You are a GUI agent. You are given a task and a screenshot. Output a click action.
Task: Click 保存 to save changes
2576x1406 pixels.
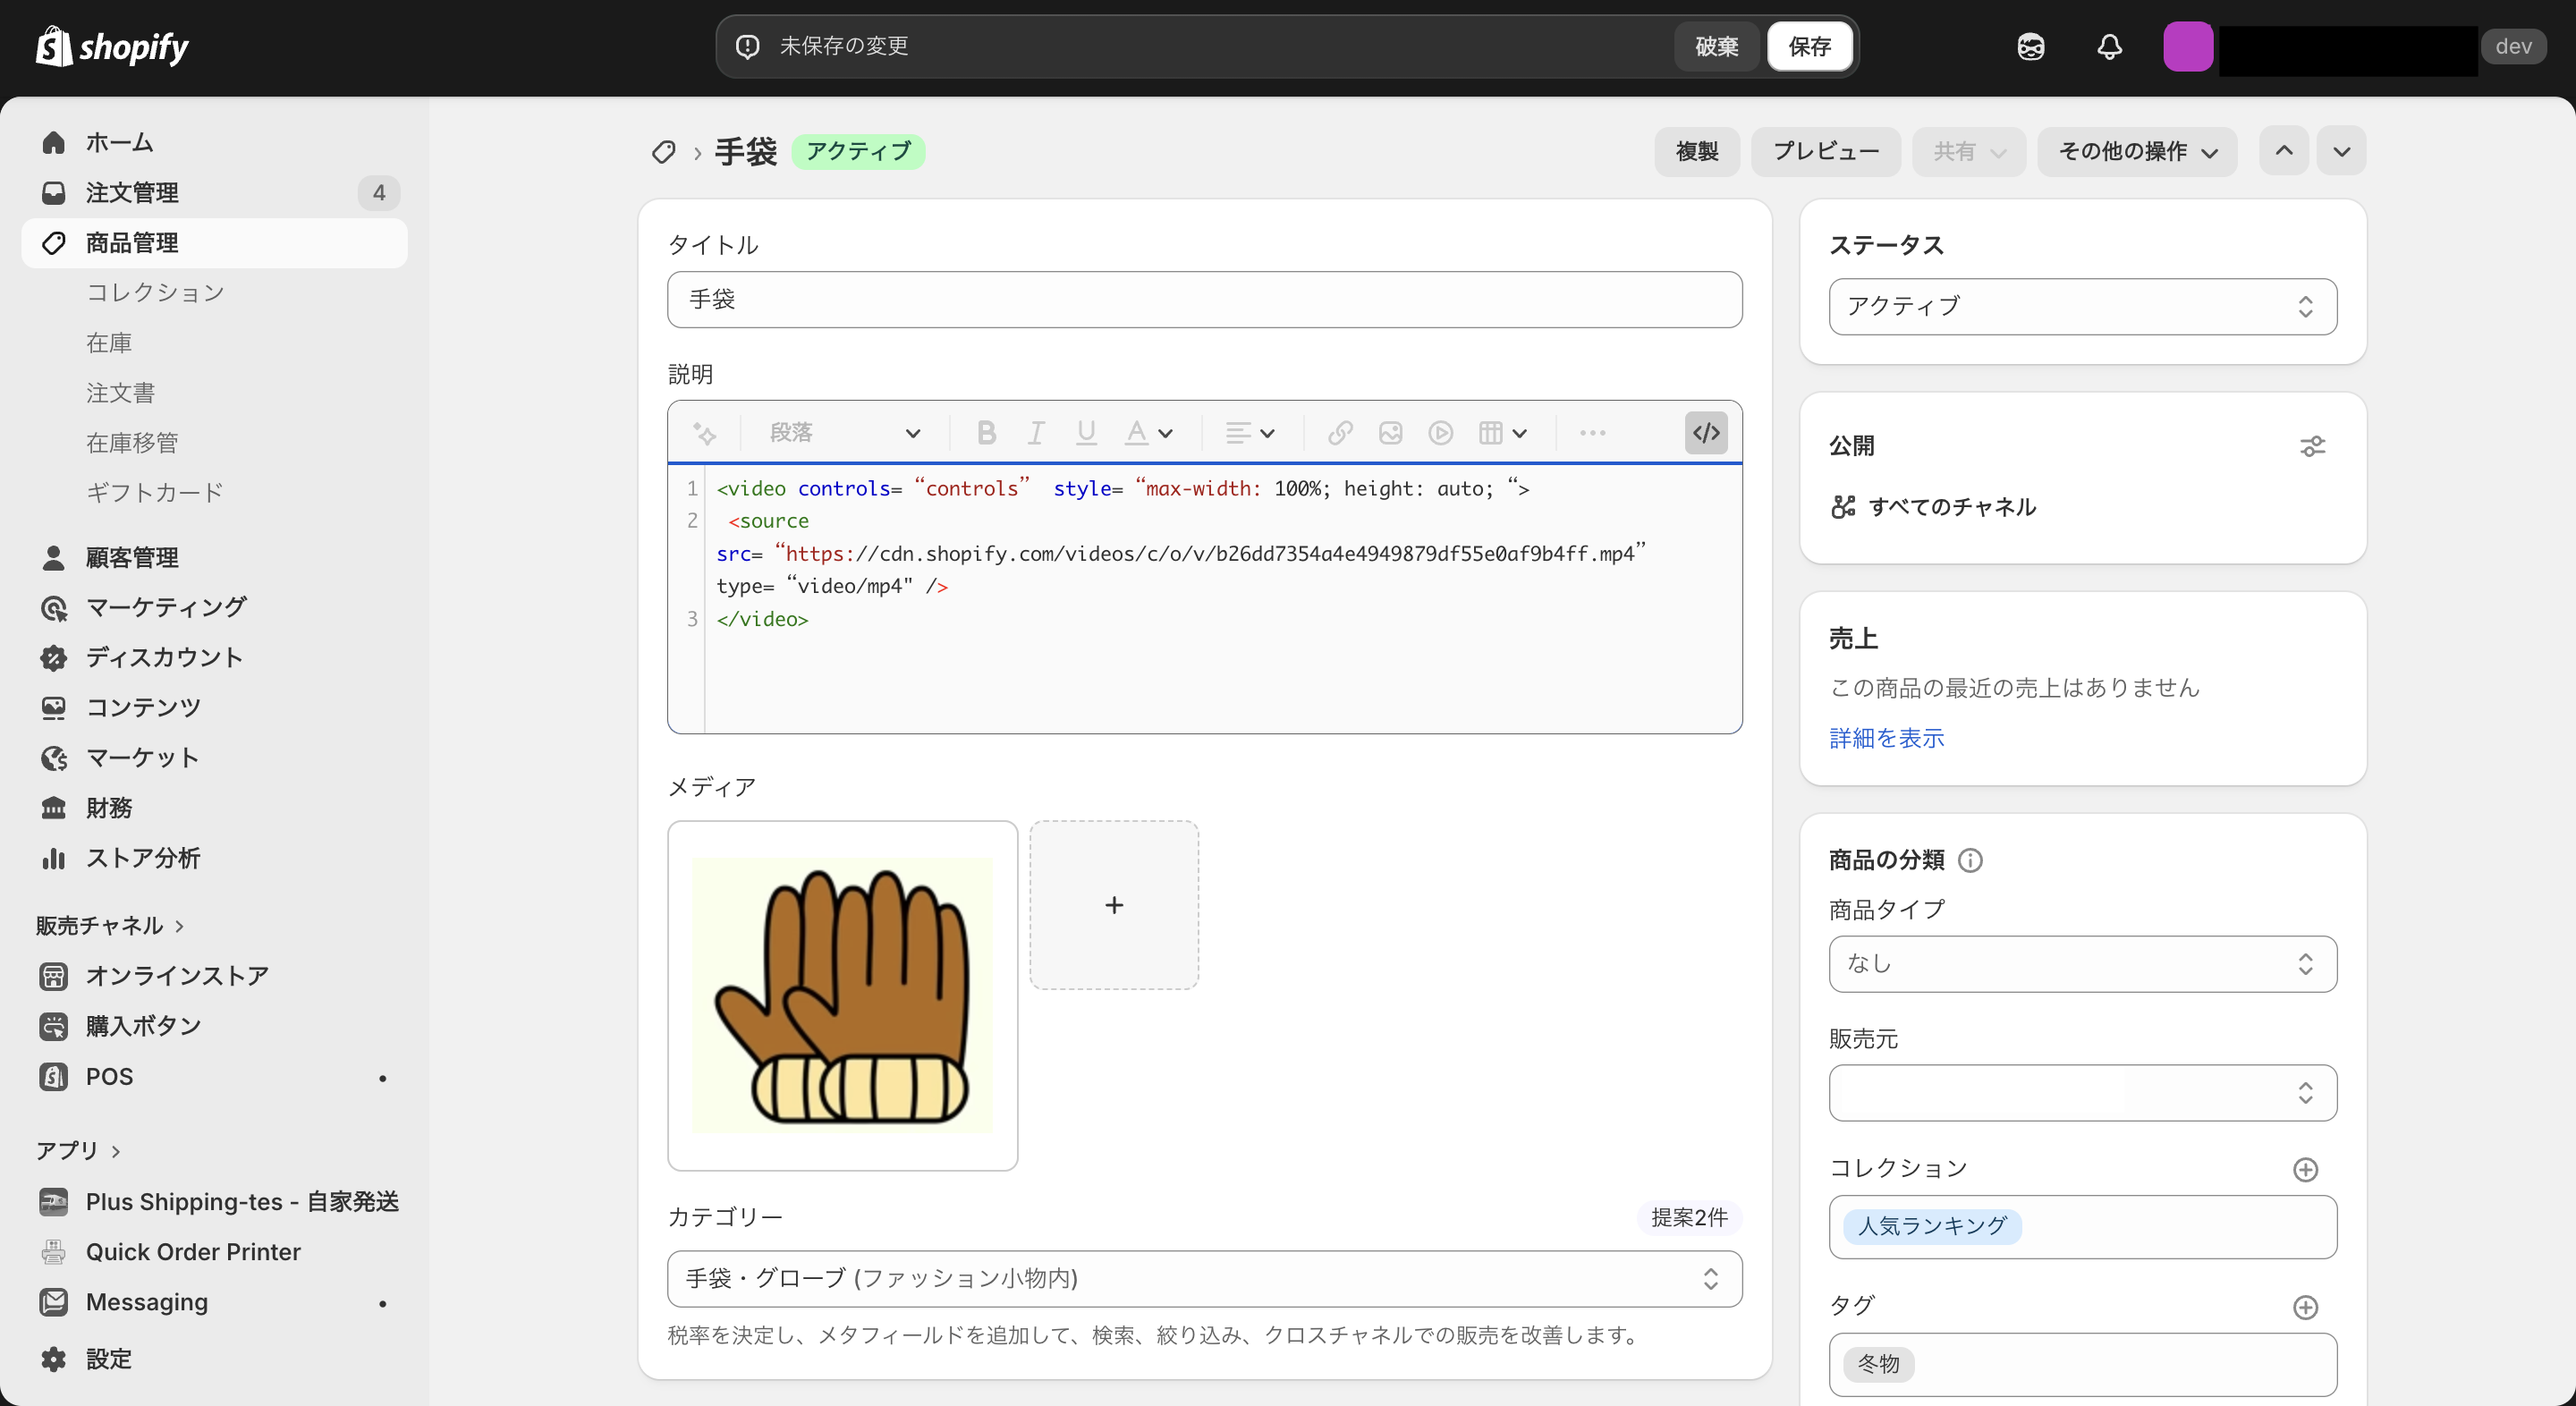1809,46
